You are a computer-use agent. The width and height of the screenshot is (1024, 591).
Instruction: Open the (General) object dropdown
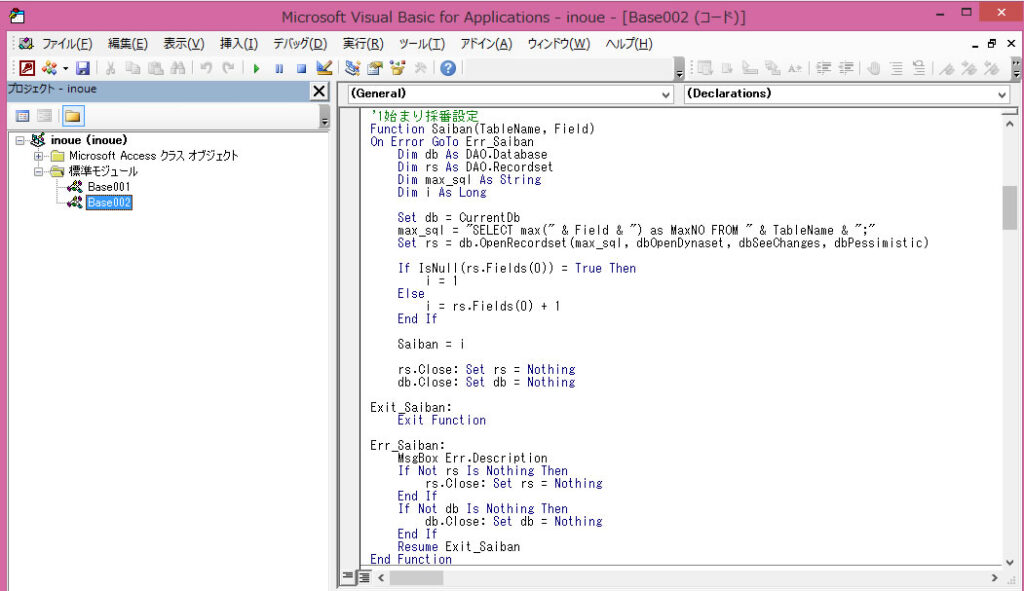coord(665,94)
